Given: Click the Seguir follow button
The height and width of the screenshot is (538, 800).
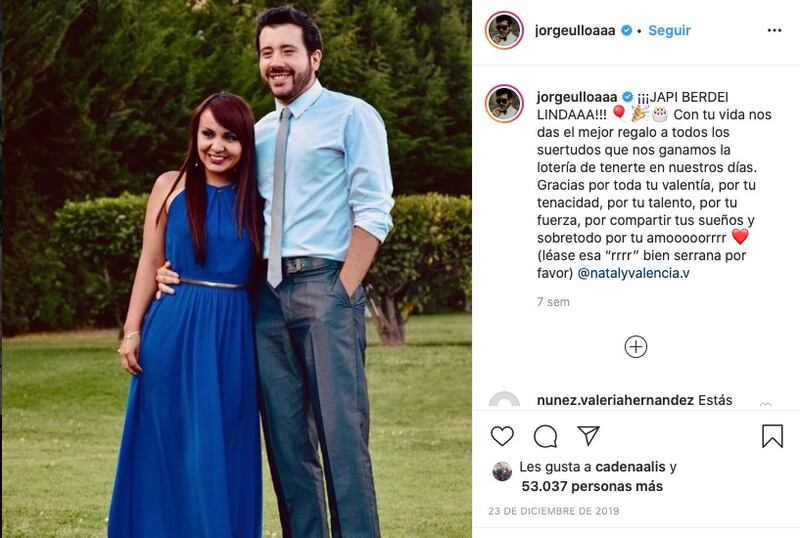Looking at the screenshot, I should tap(669, 31).
